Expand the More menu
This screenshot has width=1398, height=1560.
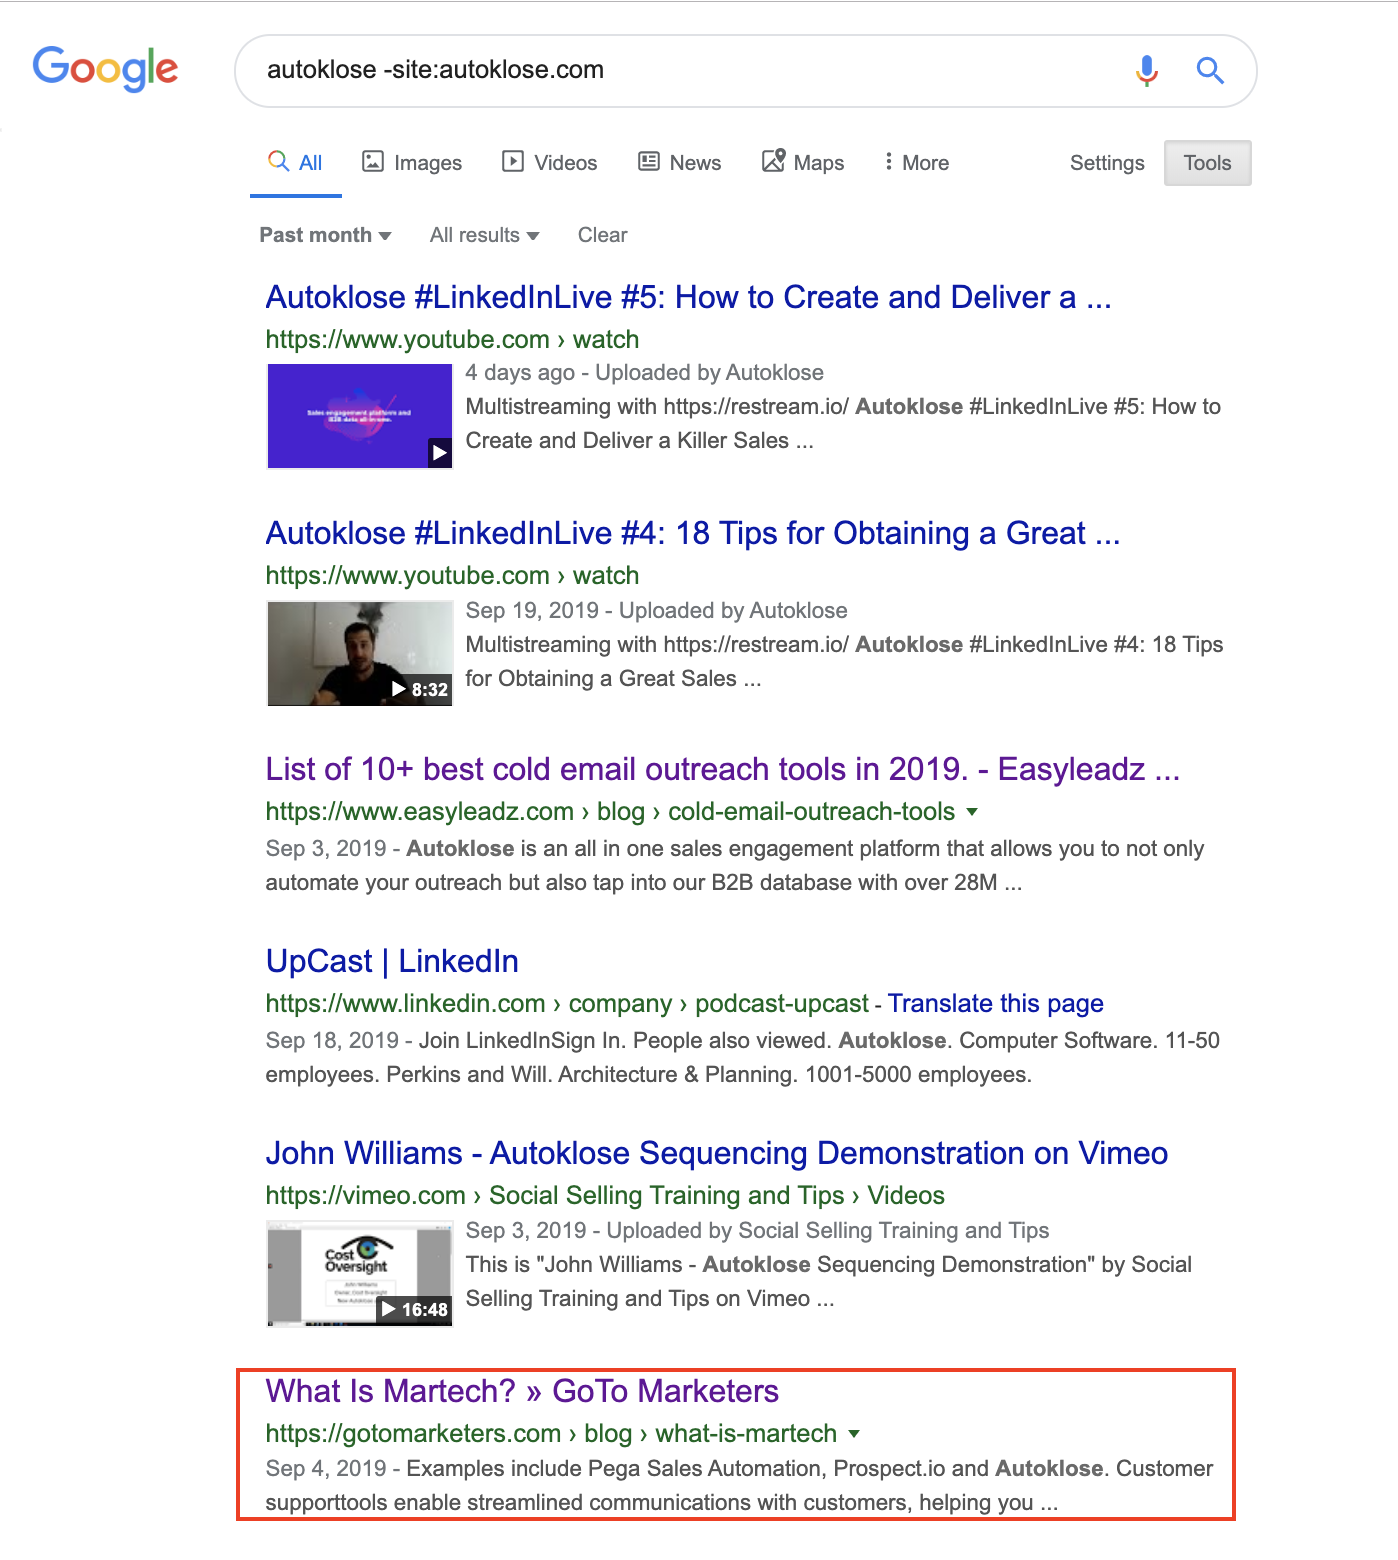[916, 163]
